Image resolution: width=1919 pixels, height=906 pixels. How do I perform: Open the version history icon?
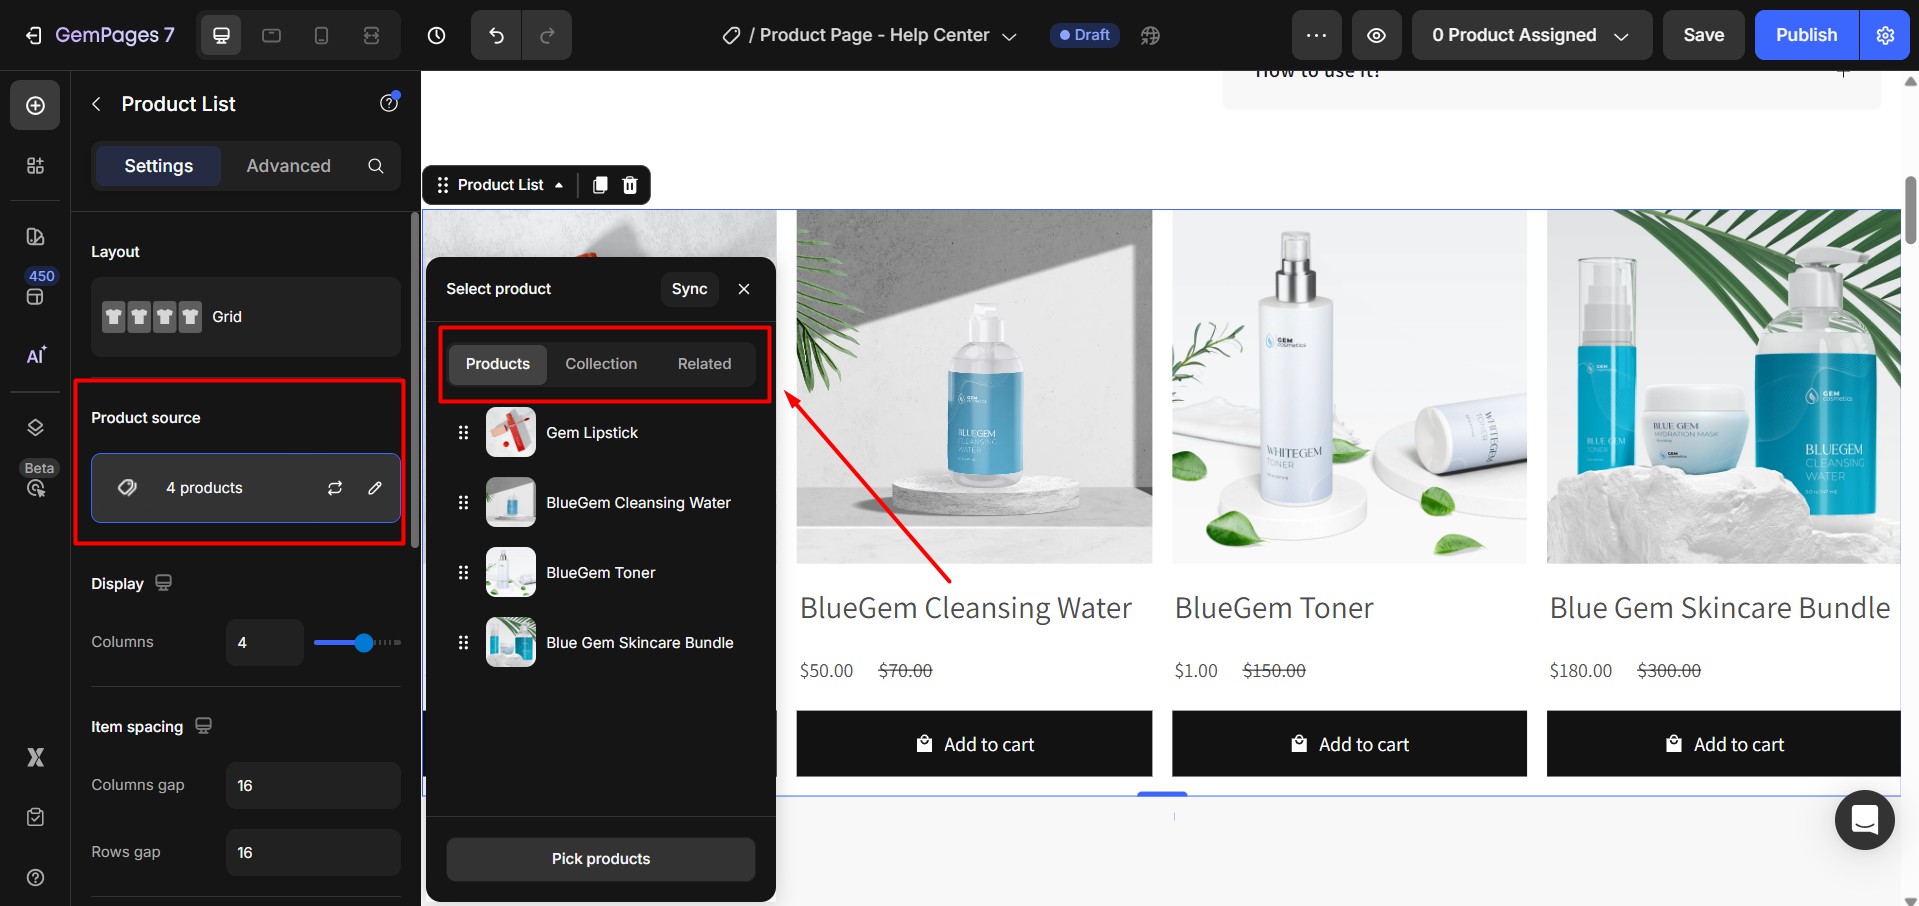436,35
